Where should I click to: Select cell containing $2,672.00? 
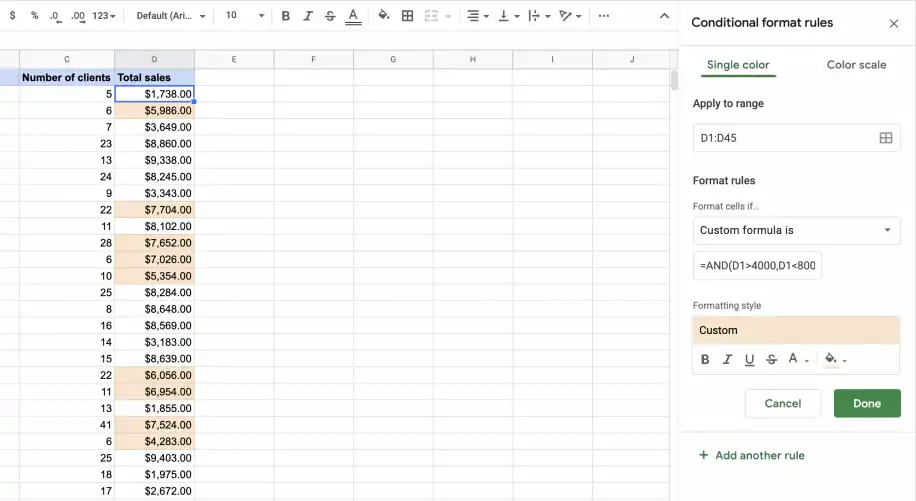click(x=154, y=491)
